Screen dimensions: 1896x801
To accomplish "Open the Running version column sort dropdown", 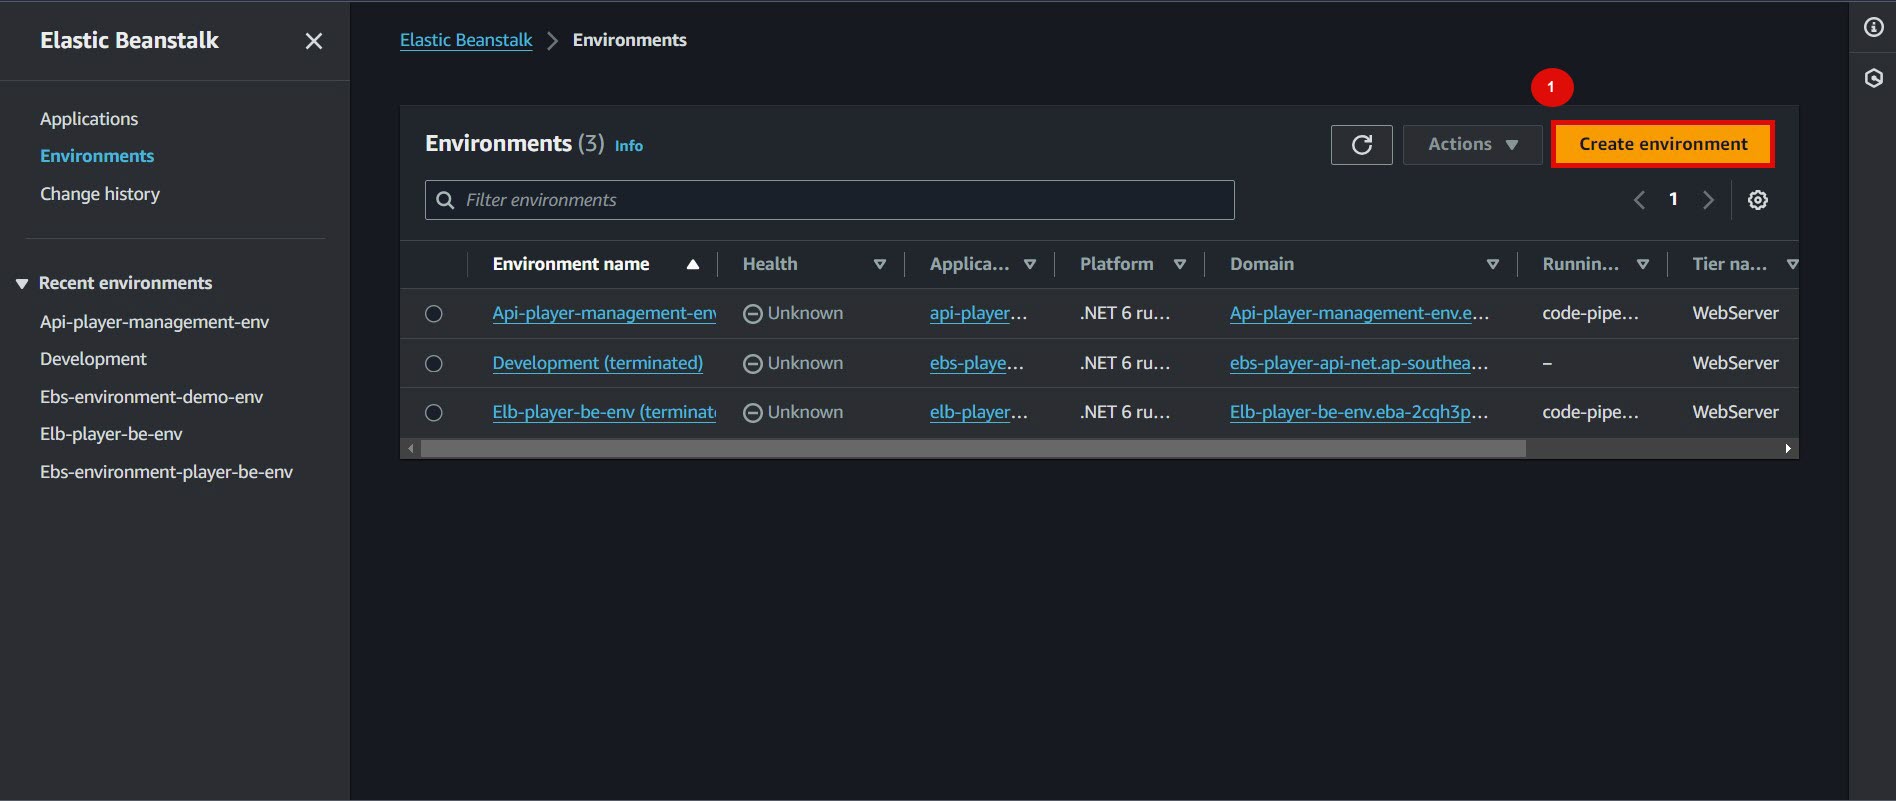I will point(1642,264).
